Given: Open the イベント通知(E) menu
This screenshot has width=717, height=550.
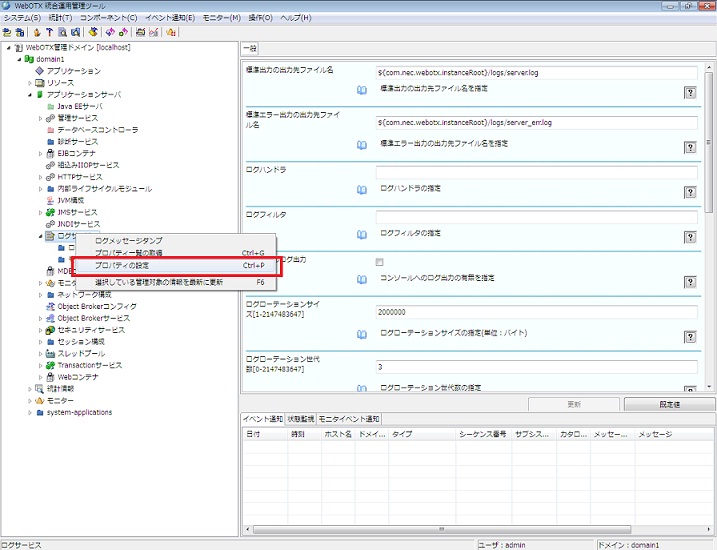Looking at the screenshot, I should (x=170, y=18).
